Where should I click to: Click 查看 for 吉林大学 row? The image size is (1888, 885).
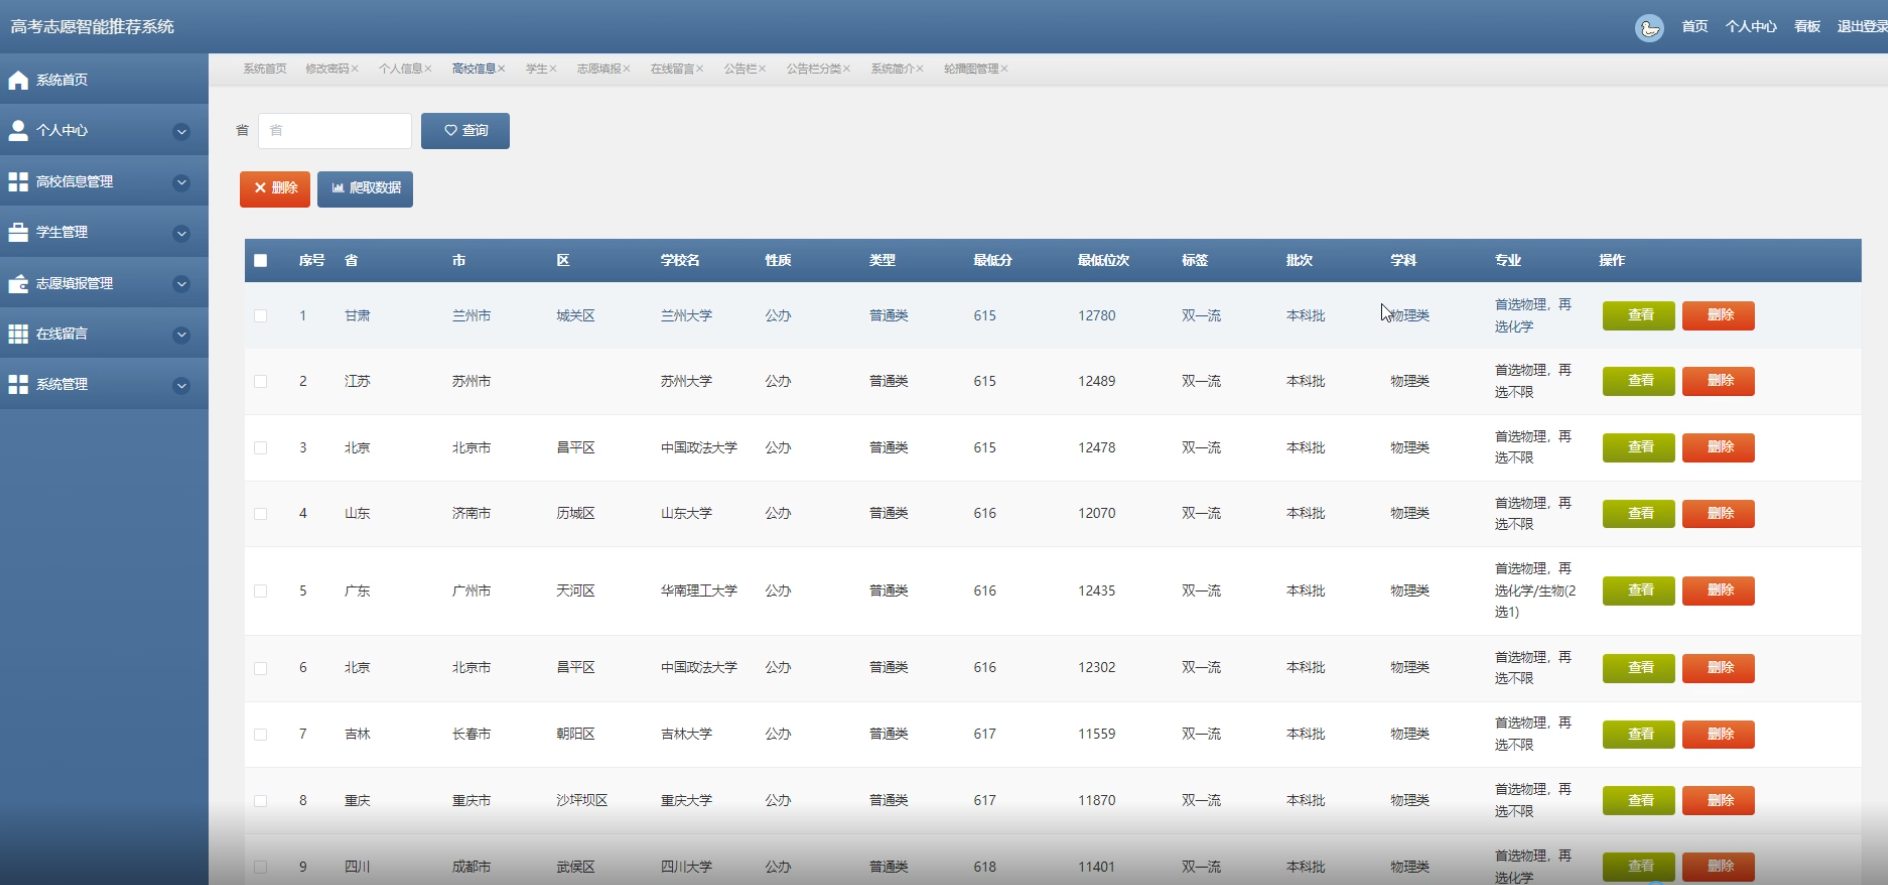coord(1639,734)
